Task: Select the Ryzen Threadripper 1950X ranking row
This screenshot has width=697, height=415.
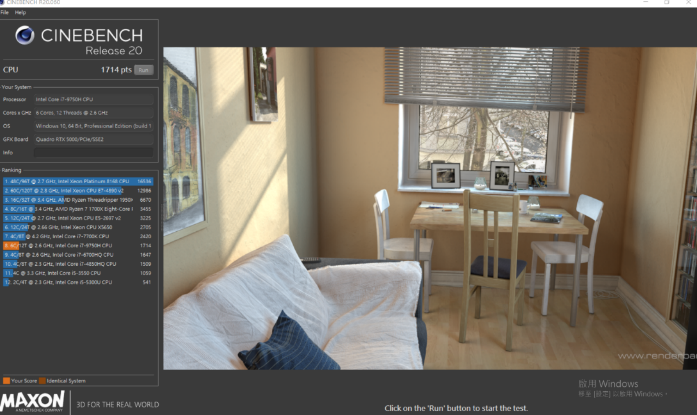Action: 78,199
